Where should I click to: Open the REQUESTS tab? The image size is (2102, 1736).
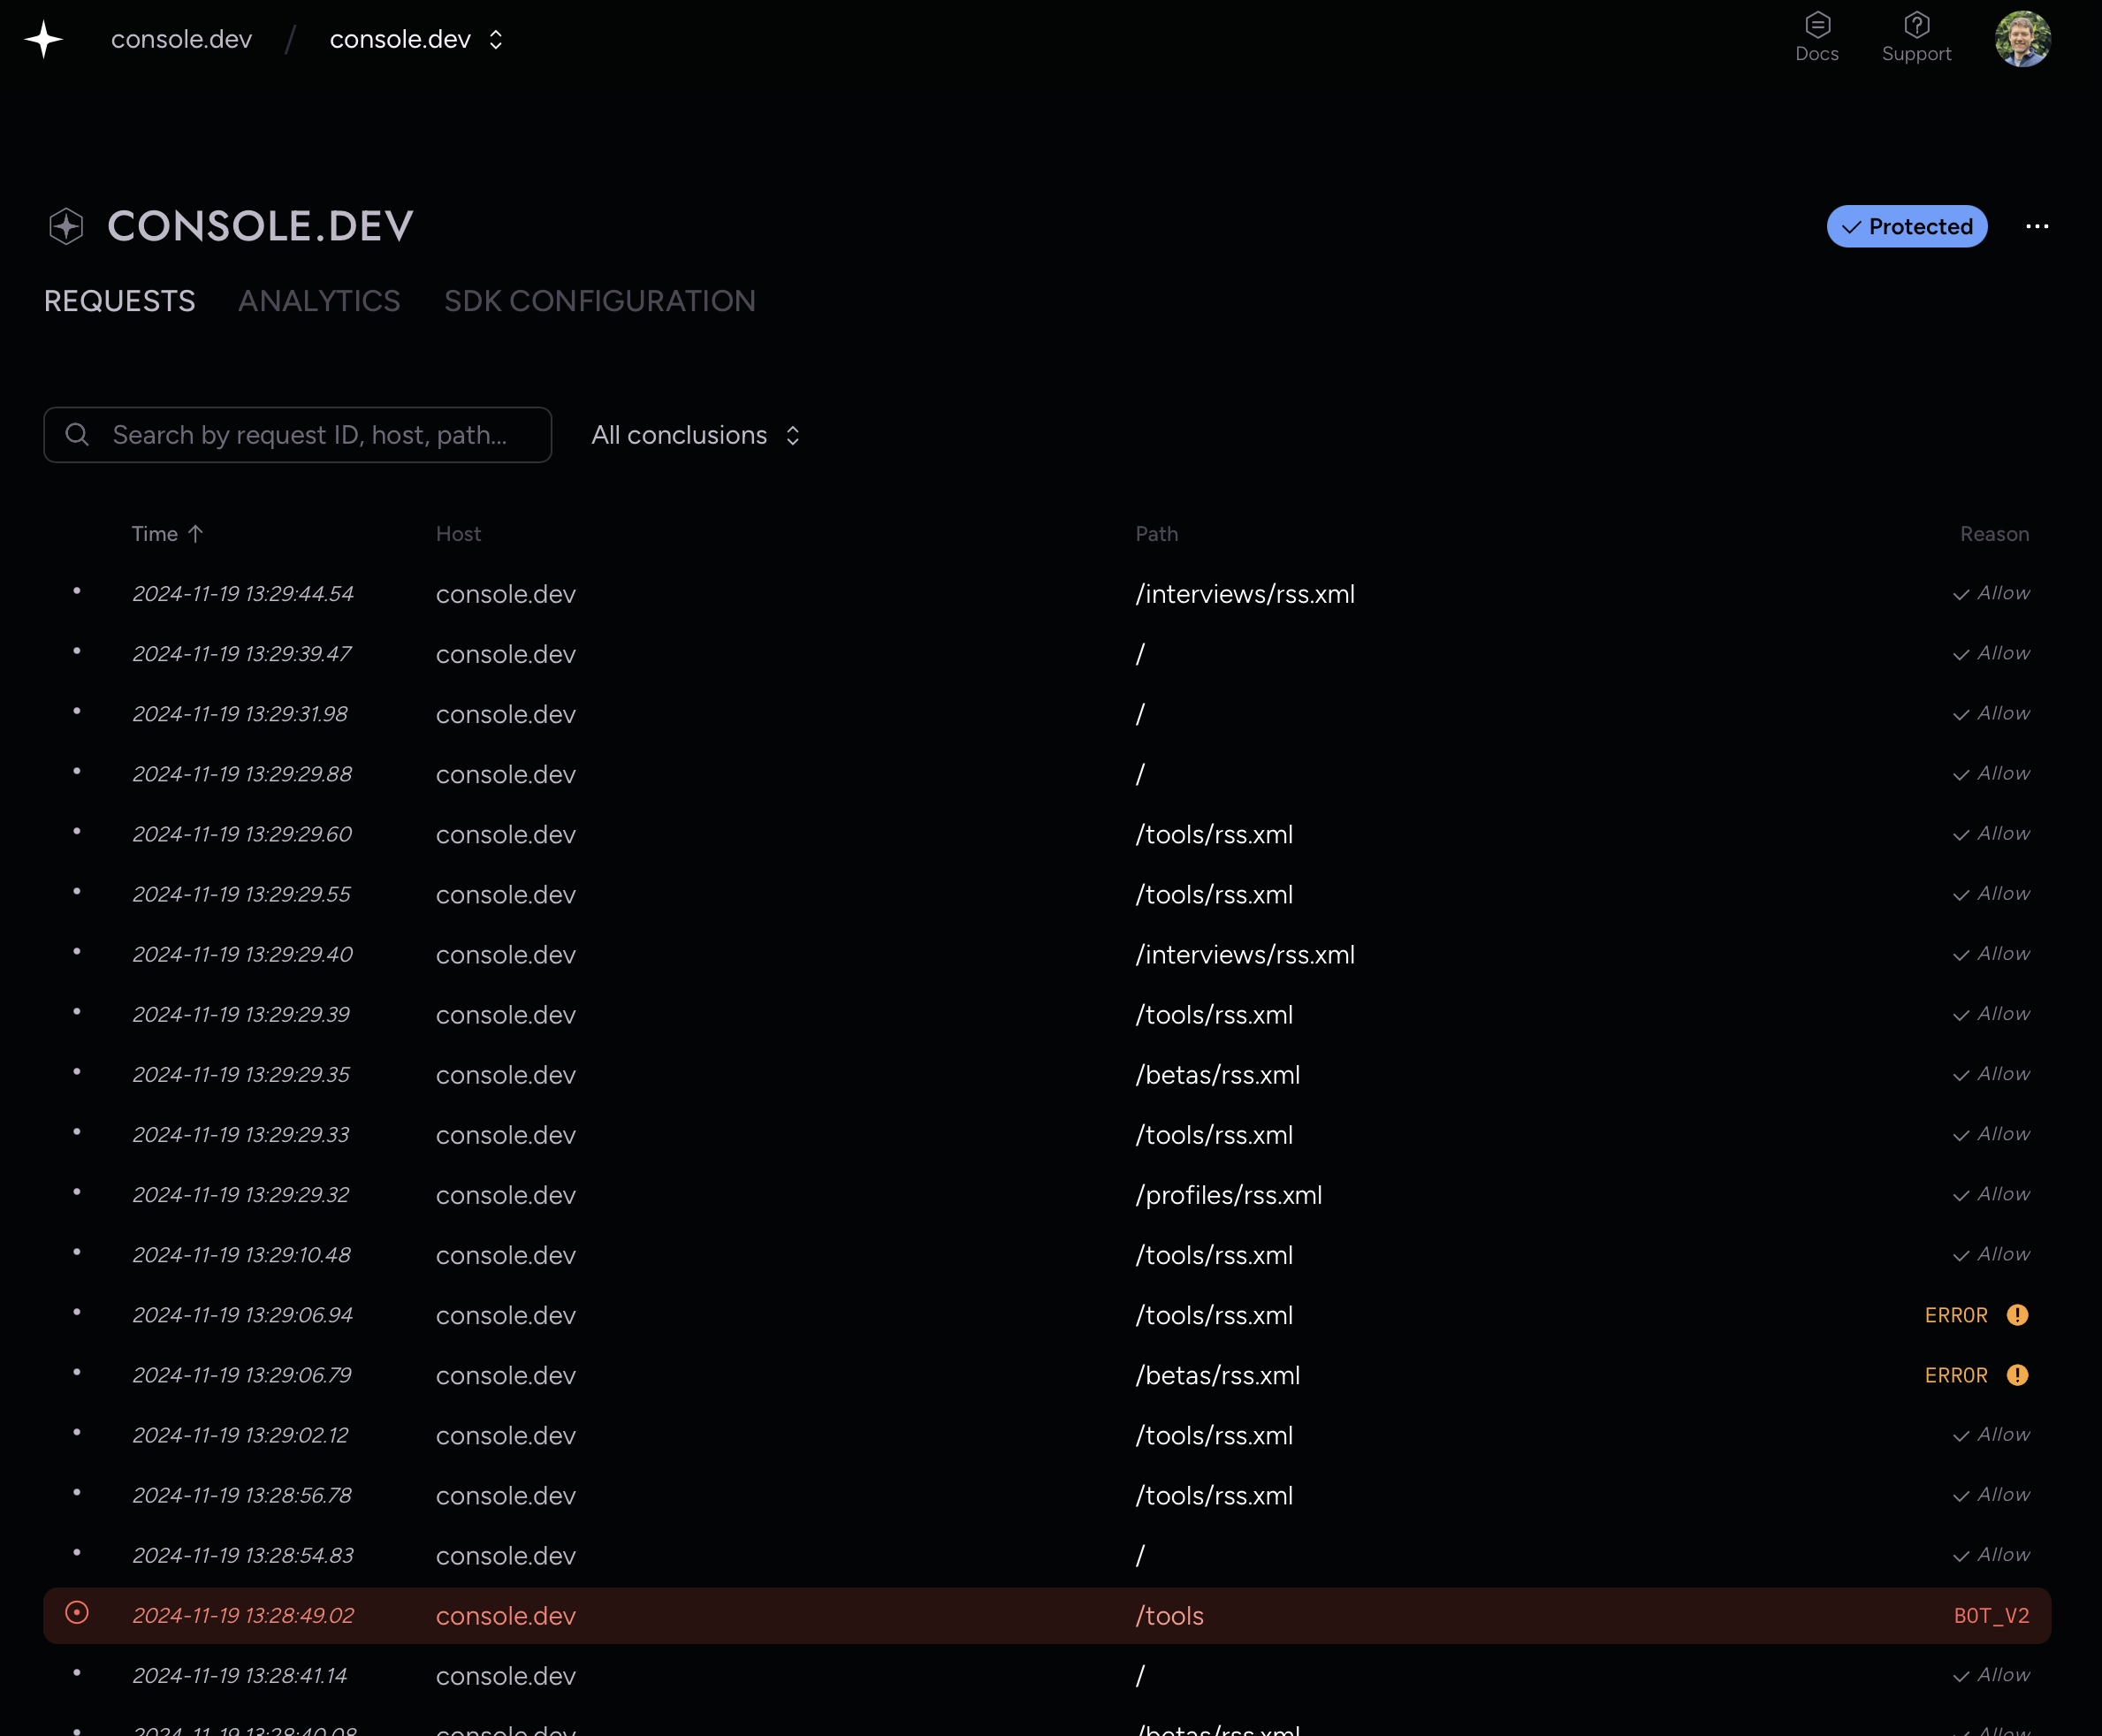120,301
